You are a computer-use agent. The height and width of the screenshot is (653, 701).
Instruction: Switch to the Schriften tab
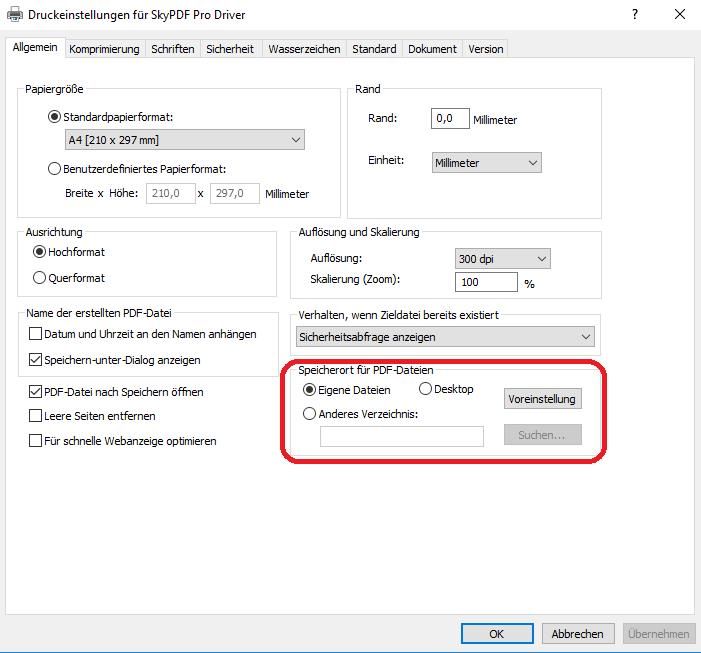point(173,49)
